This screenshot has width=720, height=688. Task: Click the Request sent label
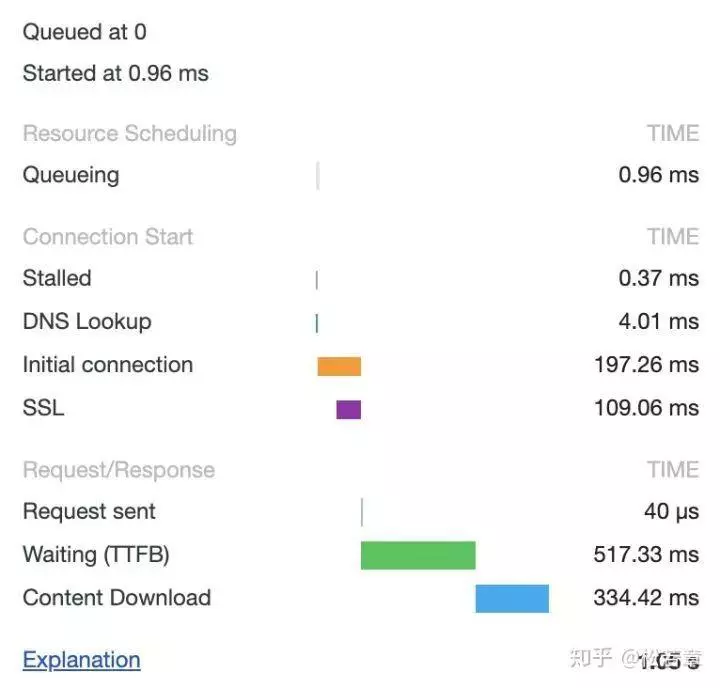pos(89,512)
